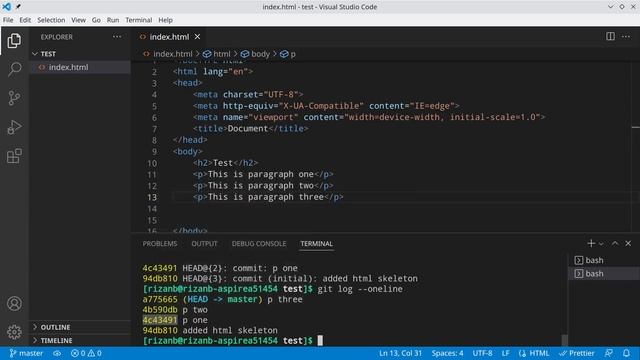Open Explorer views and more actions
Viewport: 640px width, 360px height.
point(117,37)
